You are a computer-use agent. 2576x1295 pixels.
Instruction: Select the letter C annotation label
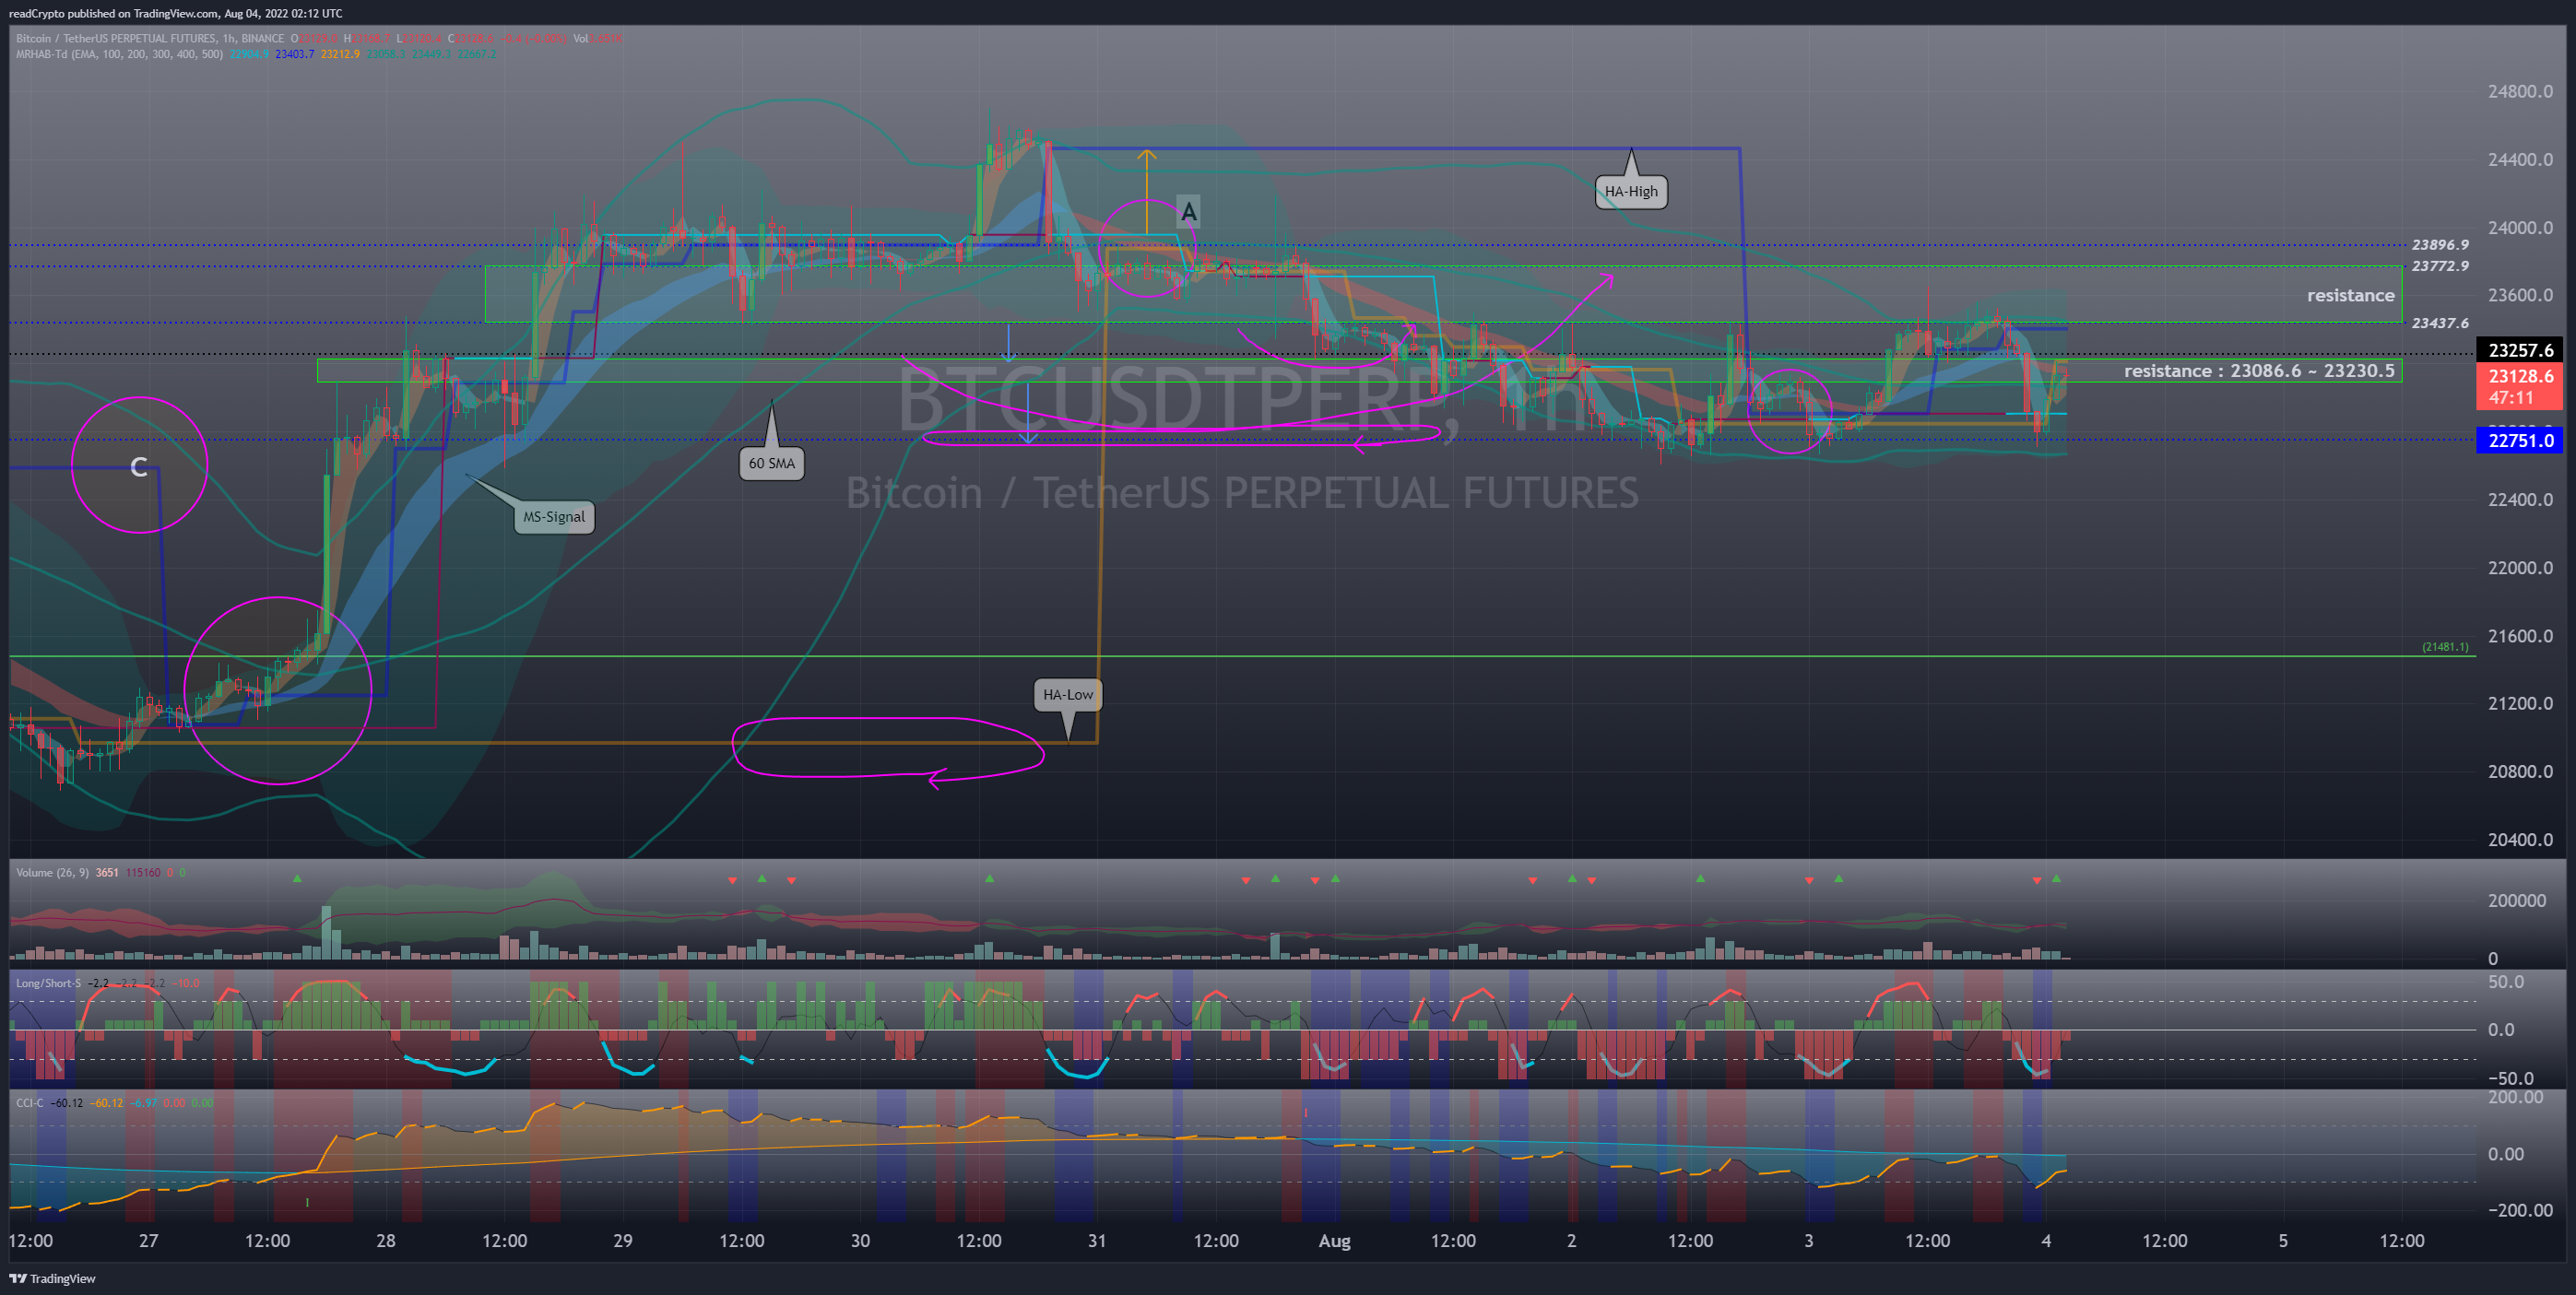[x=139, y=467]
